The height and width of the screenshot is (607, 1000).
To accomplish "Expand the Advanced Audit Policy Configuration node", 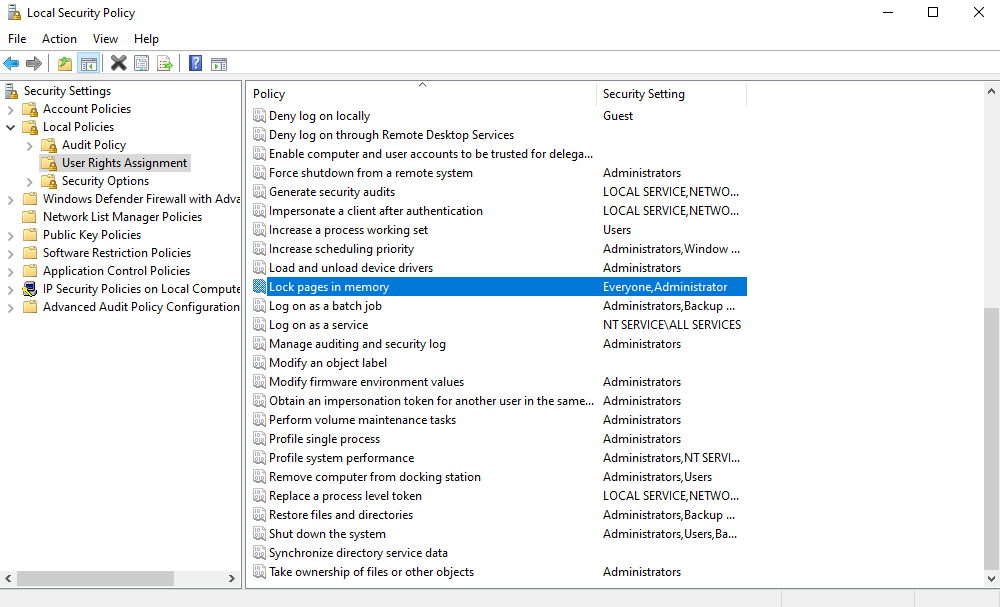I will (10, 308).
